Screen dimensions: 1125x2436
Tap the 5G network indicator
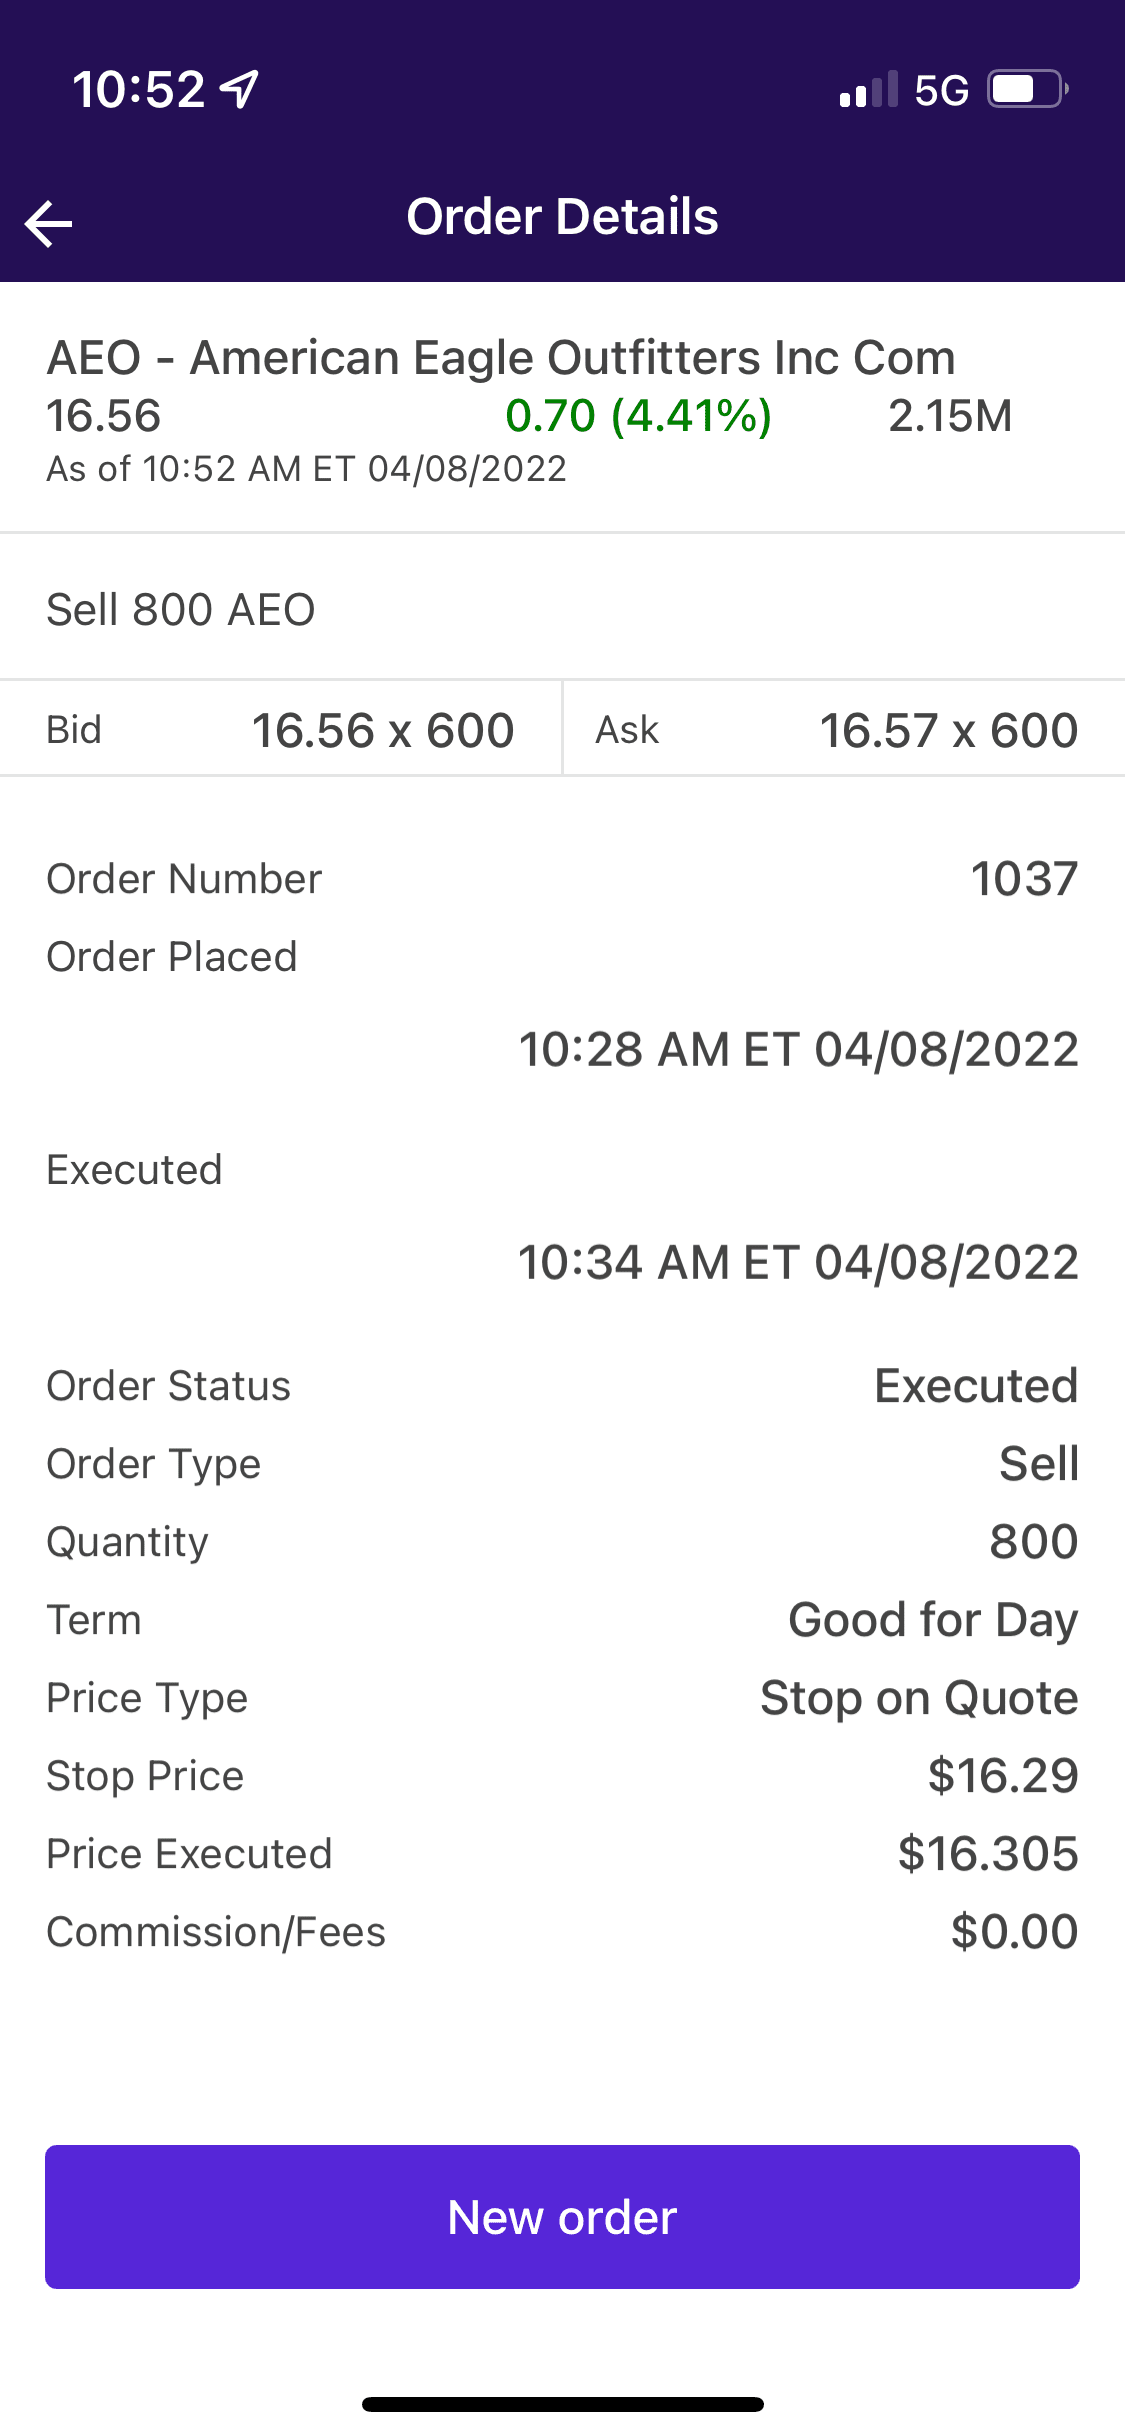click(x=941, y=91)
